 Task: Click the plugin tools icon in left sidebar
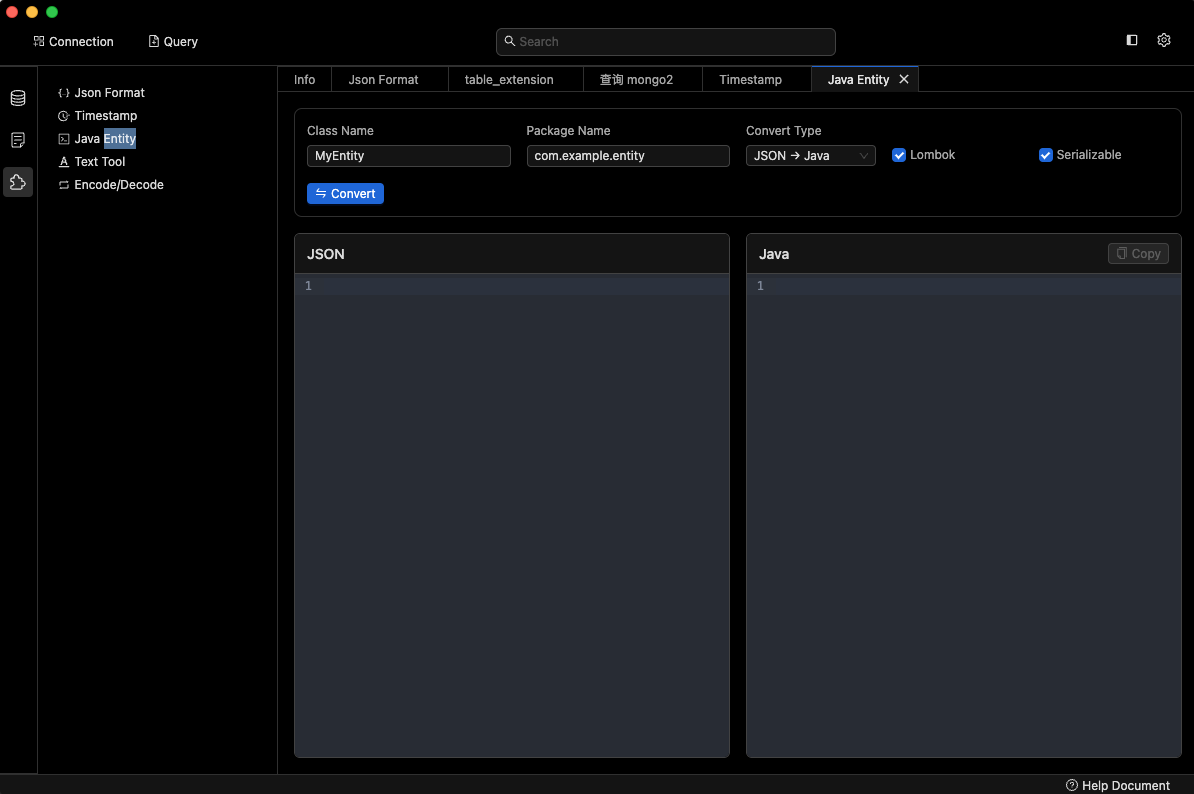point(17,182)
